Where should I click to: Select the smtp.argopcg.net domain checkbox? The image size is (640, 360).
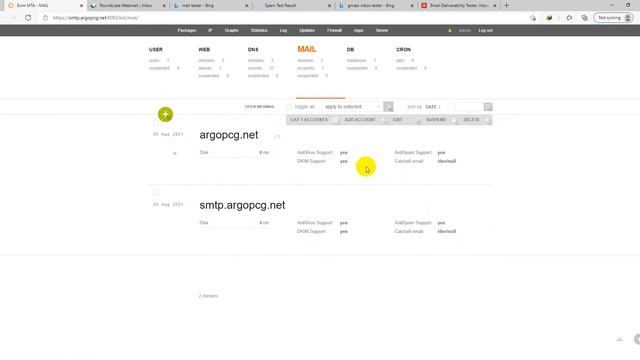point(156,193)
